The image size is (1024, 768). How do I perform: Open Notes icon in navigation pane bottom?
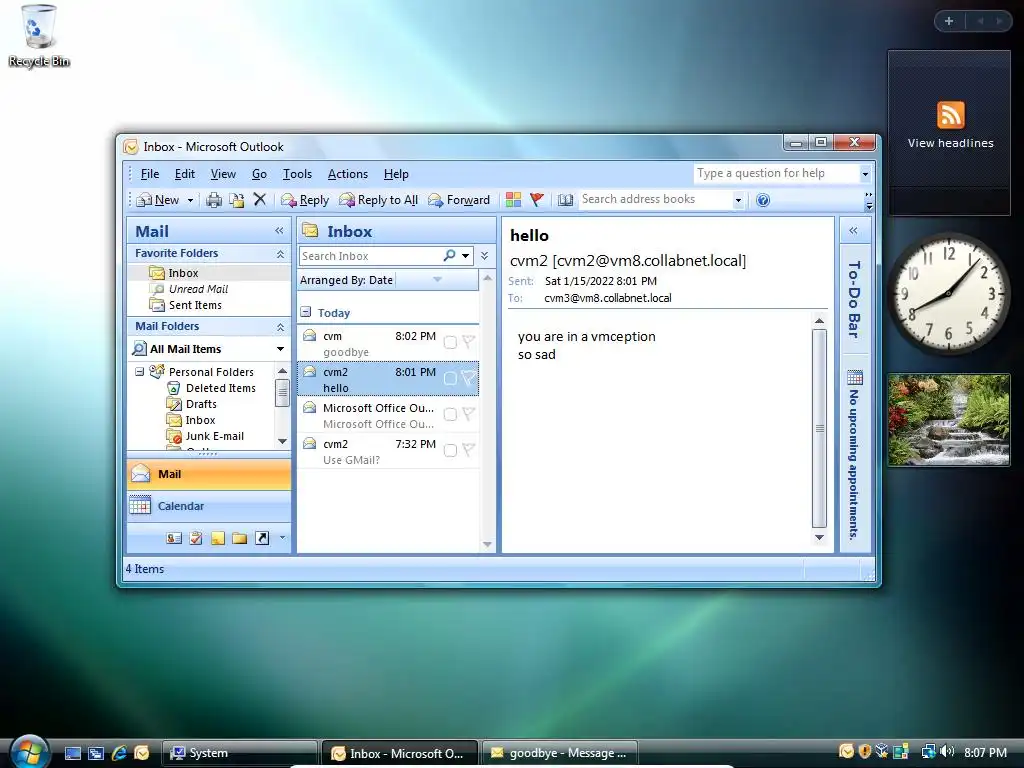[217, 538]
